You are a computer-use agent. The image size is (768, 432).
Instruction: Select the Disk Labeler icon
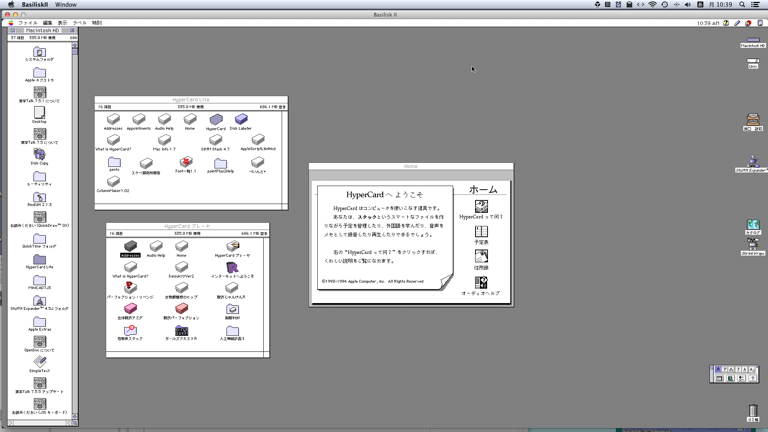click(241, 119)
